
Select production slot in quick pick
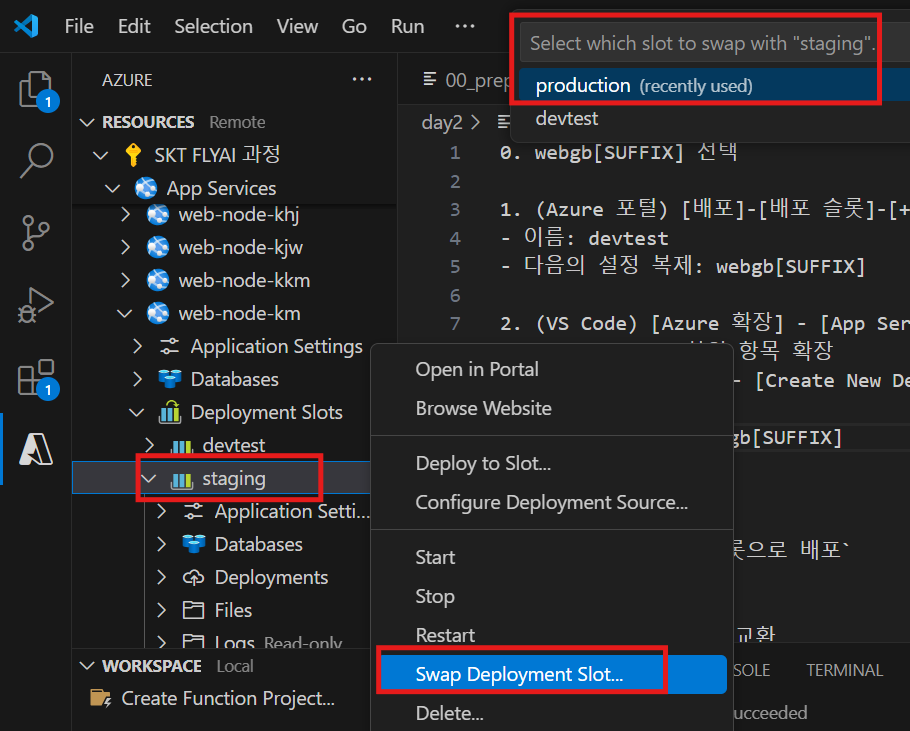(x=714, y=85)
